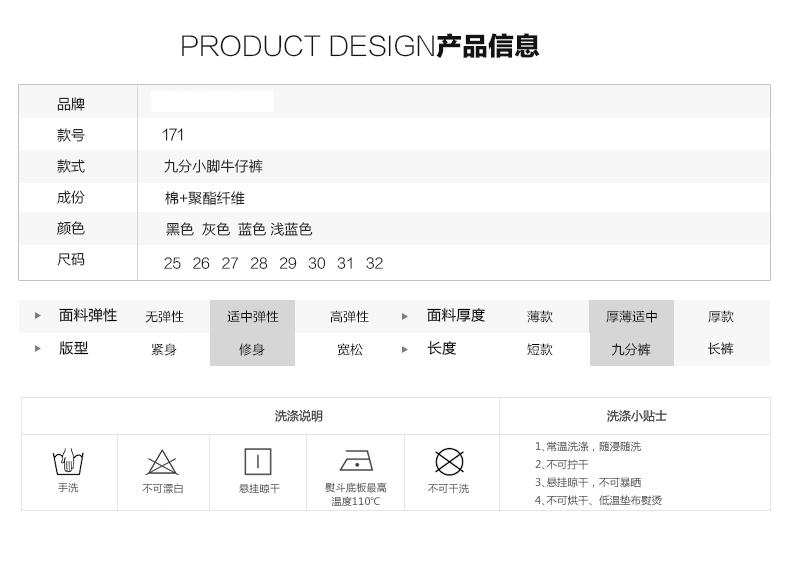Open the 洗涤说明 header section
790x564 pixels.
298,416
